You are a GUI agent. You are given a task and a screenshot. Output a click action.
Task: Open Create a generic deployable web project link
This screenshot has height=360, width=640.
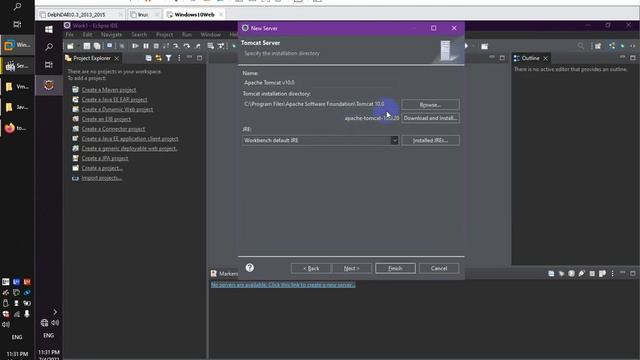click(129, 149)
